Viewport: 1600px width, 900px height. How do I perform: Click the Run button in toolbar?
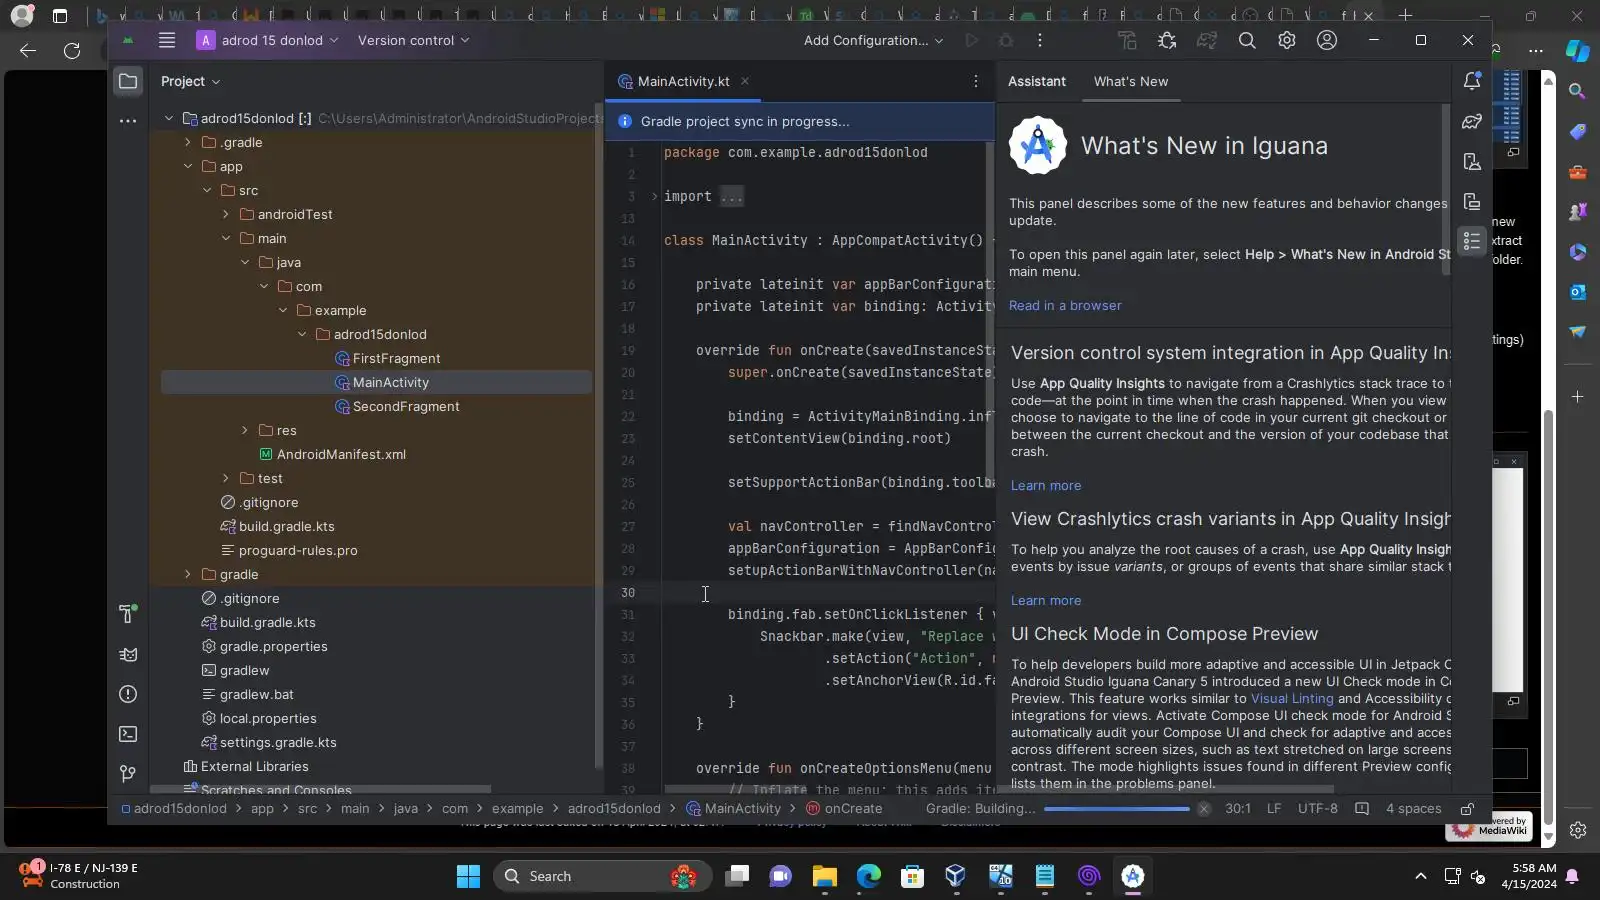pyautogui.click(x=971, y=40)
